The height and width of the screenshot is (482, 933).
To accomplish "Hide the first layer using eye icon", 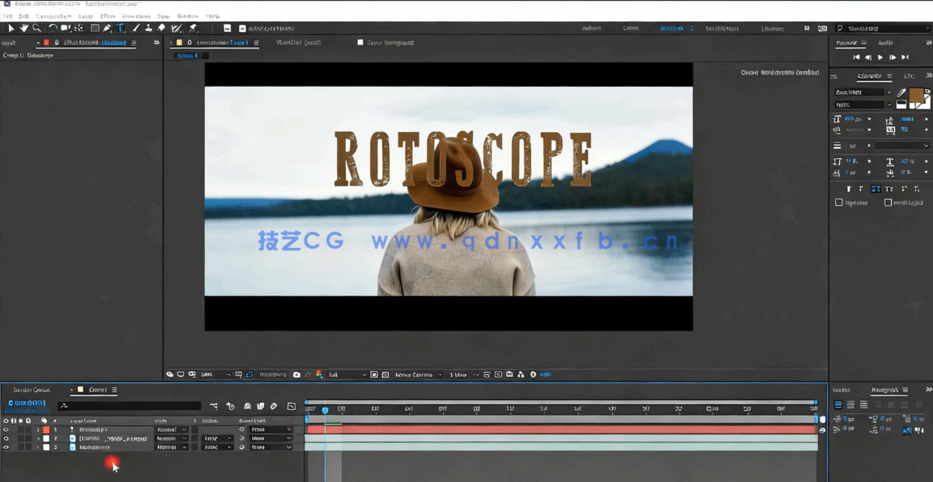I will pyautogui.click(x=6, y=430).
